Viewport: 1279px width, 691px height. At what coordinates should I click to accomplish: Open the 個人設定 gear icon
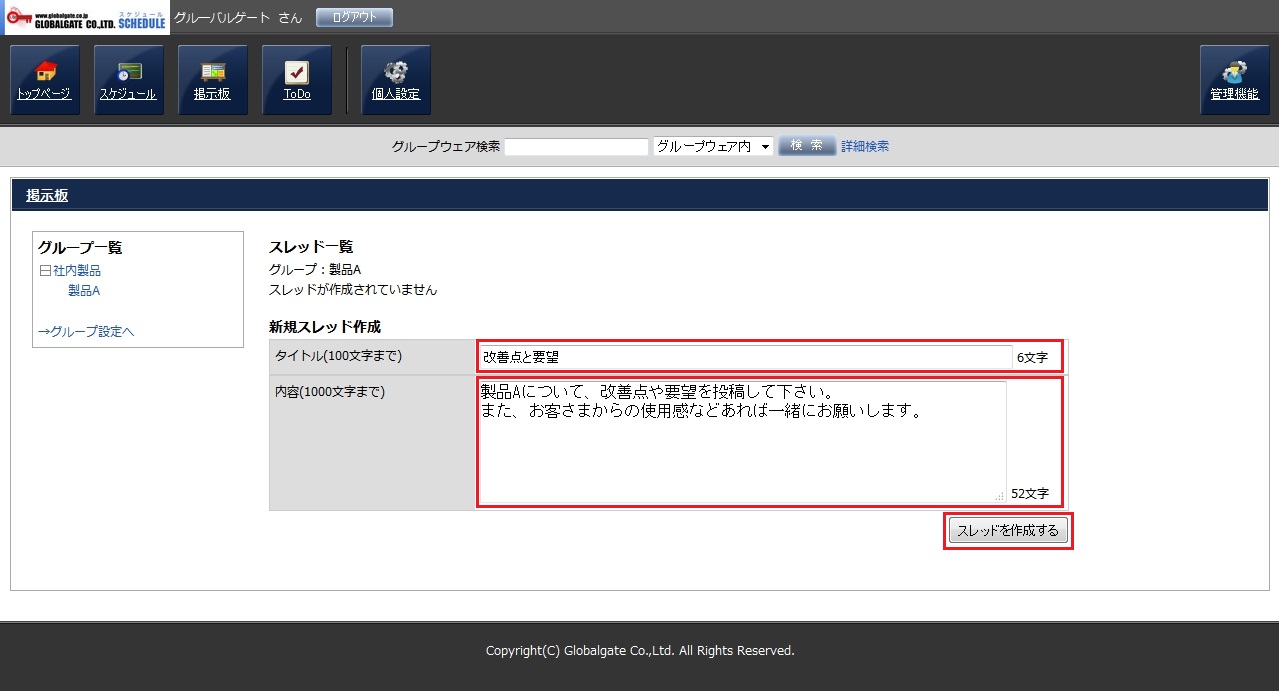tap(395, 80)
